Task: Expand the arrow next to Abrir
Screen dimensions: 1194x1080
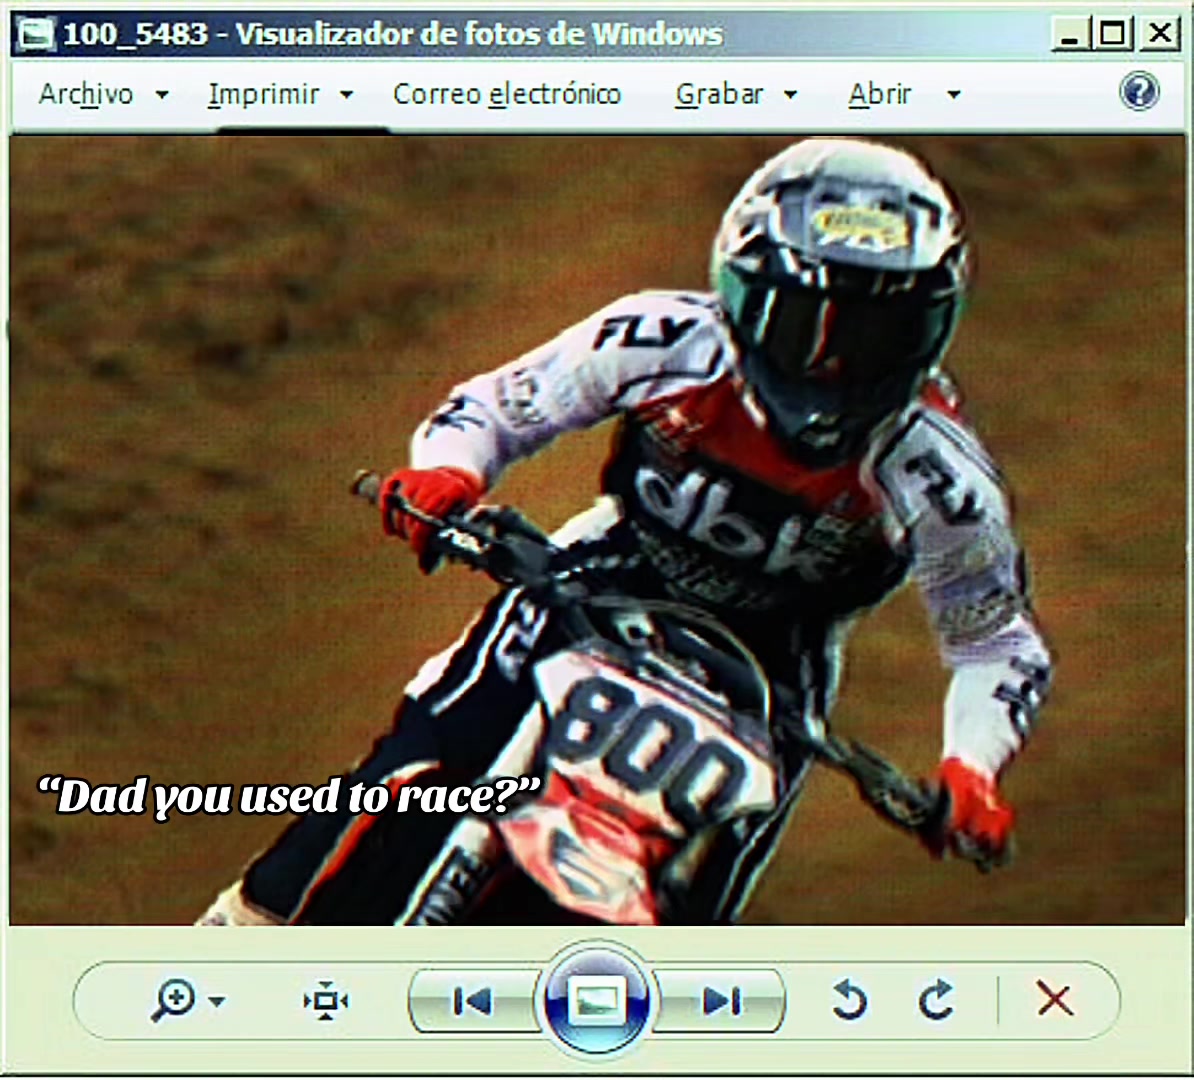Action: point(953,95)
